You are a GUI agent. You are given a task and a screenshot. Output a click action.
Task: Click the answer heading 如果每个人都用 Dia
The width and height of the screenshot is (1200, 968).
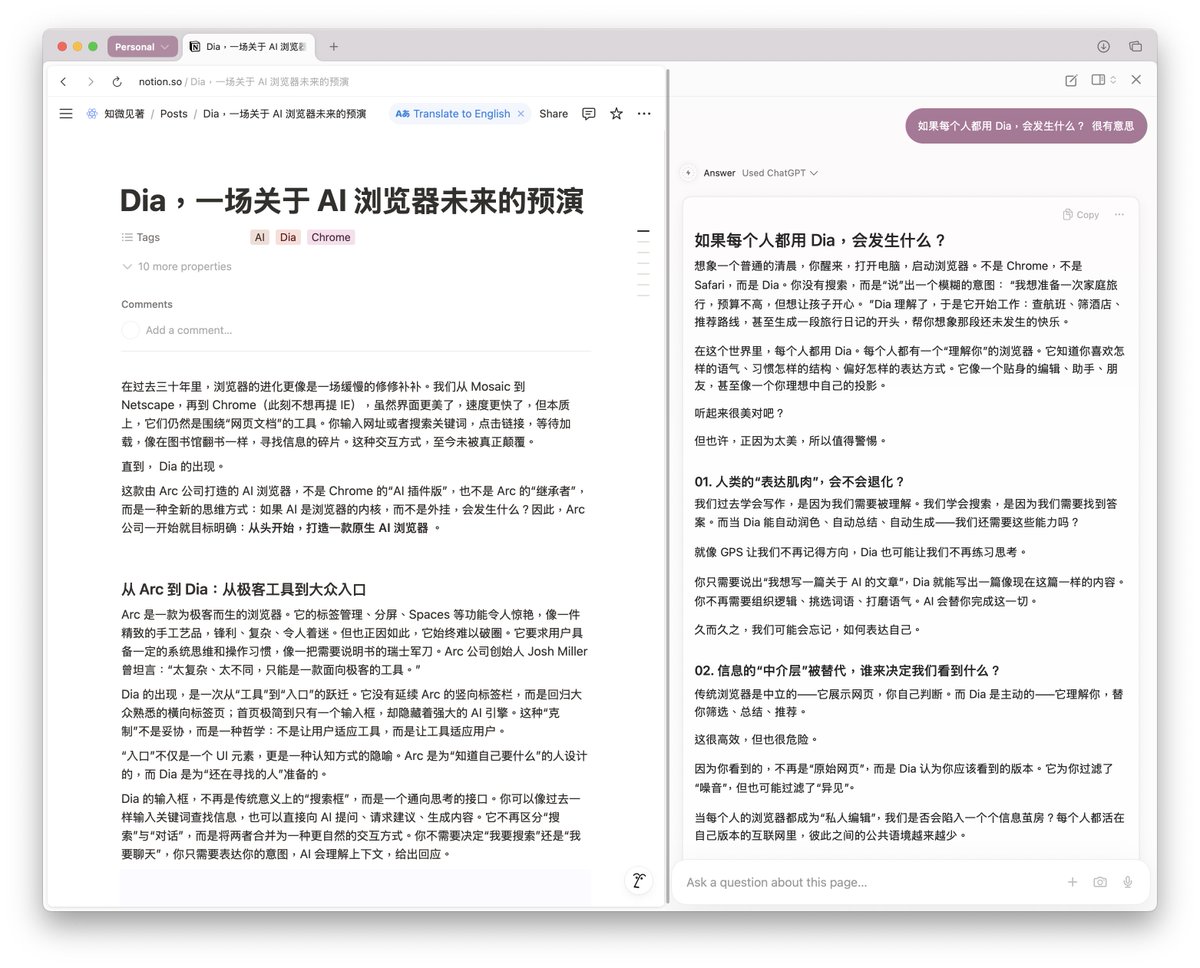click(820, 241)
